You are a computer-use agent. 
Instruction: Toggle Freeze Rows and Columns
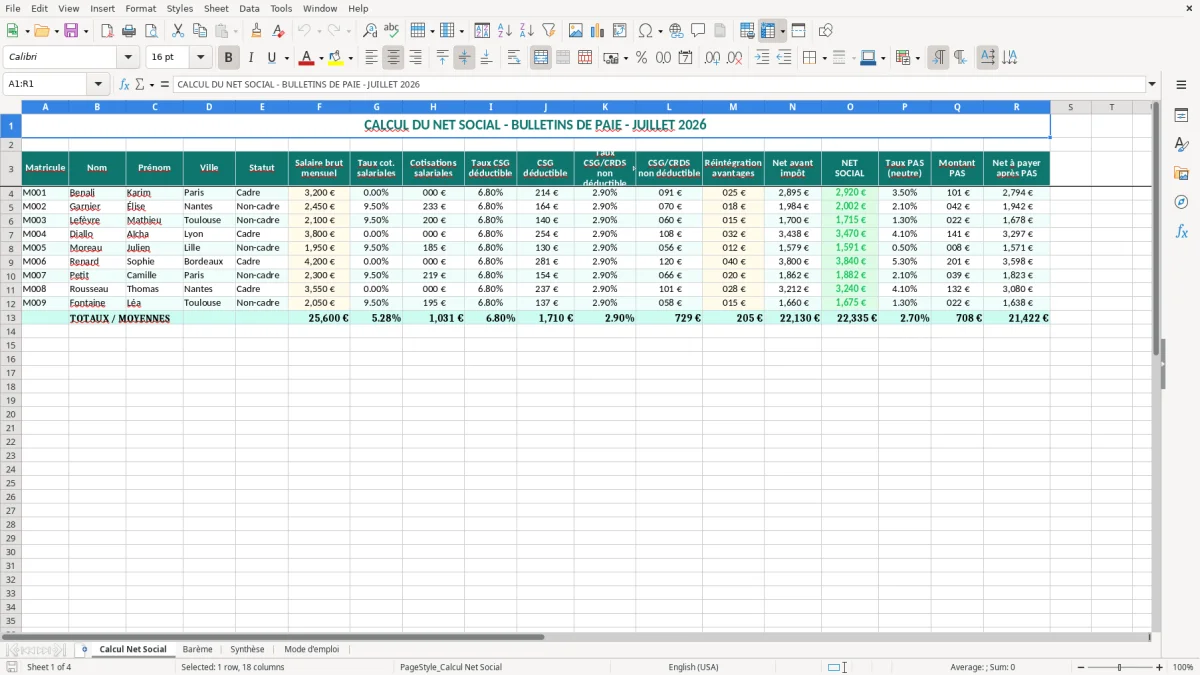[x=768, y=31]
